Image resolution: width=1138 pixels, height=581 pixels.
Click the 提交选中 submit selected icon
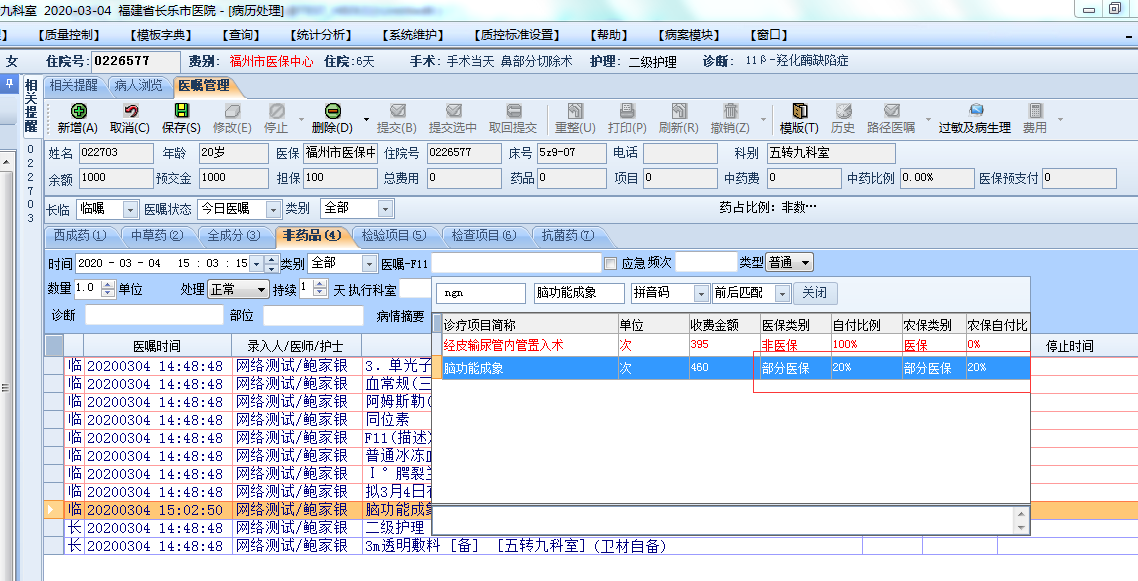click(454, 111)
